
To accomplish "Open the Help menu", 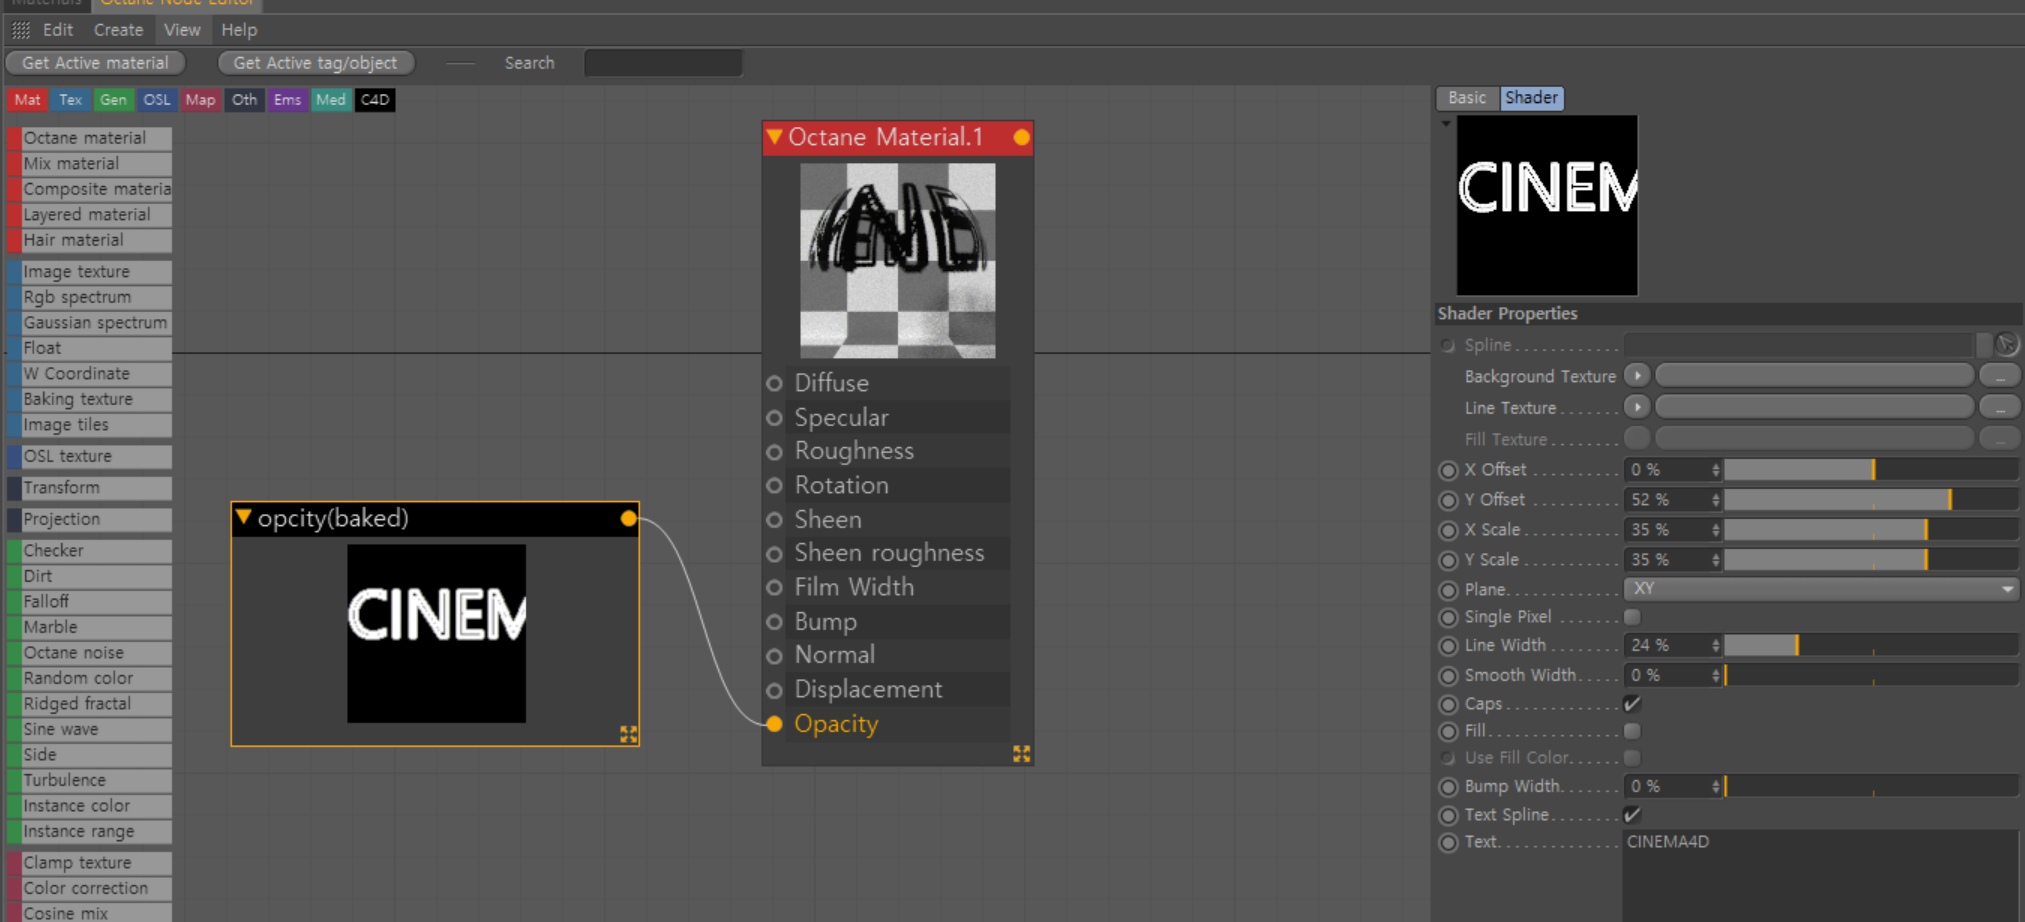I will (239, 30).
